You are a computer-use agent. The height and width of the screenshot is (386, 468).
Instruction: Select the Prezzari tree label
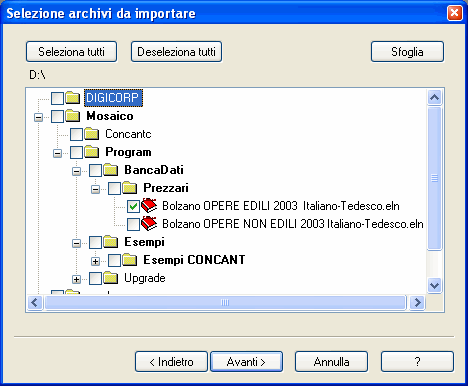[166, 188]
